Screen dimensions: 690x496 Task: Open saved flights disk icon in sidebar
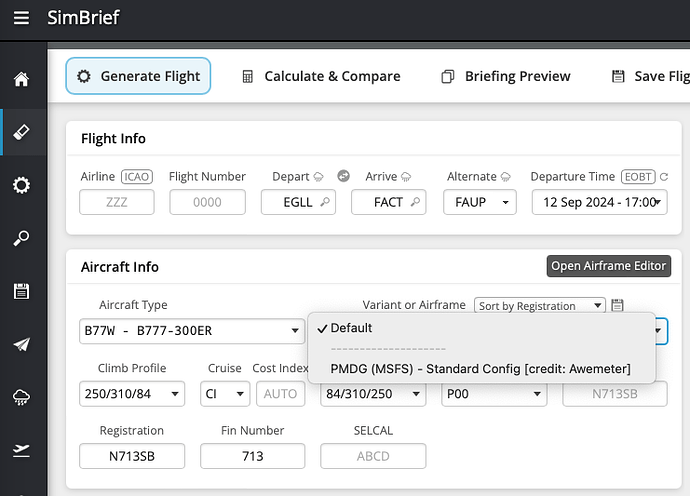coord(21,291)
